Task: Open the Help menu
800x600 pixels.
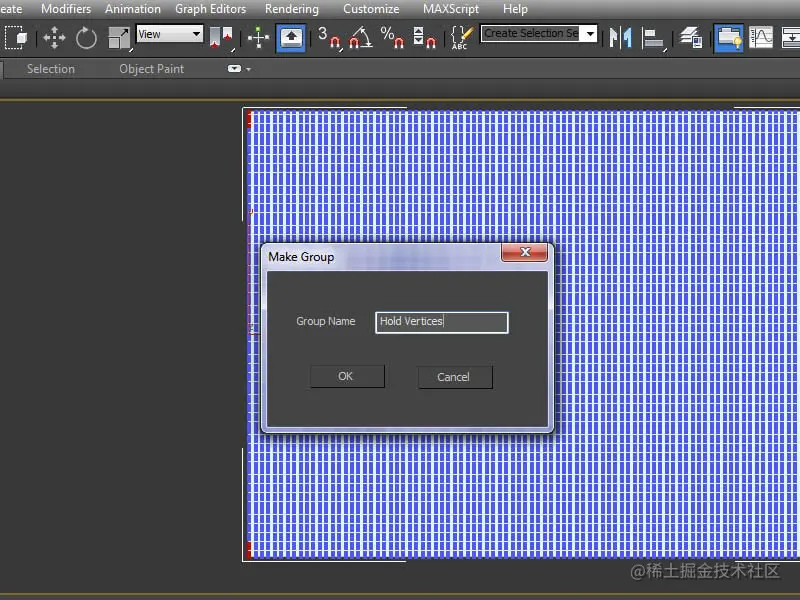Action: (515, 9)
